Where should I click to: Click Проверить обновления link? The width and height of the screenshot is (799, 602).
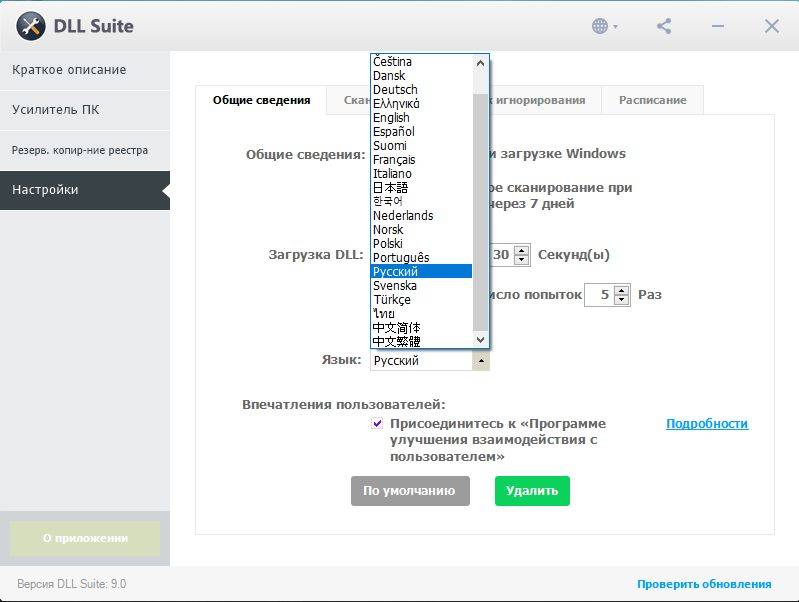click(x=704, y=584)
